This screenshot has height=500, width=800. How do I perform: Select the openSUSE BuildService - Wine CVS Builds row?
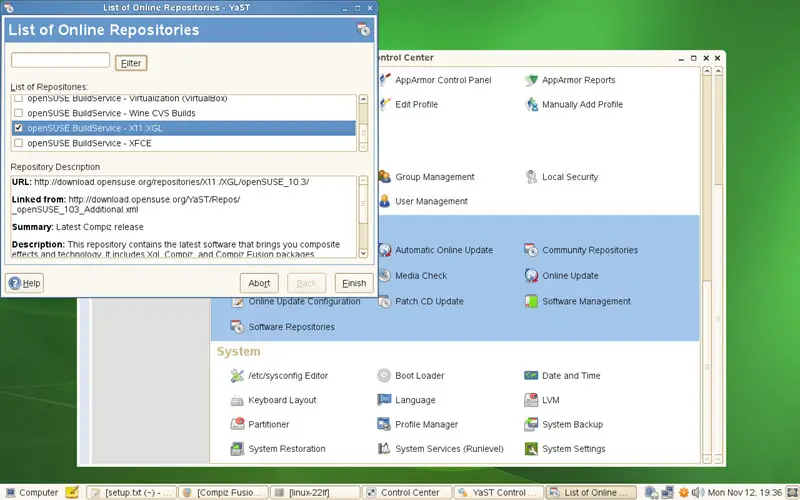[184, 113]
